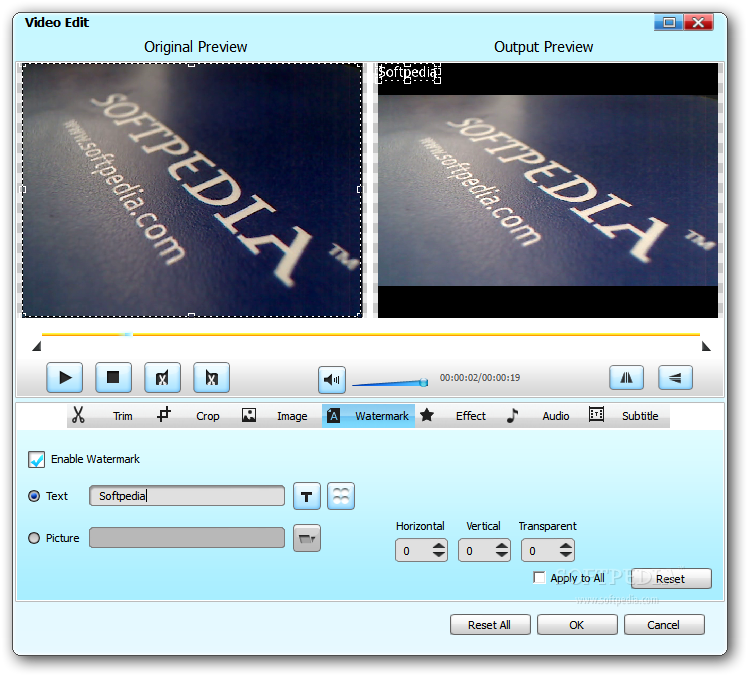The image size is (748, 676).
Task: Open the Audio tab
Action: 556,416
